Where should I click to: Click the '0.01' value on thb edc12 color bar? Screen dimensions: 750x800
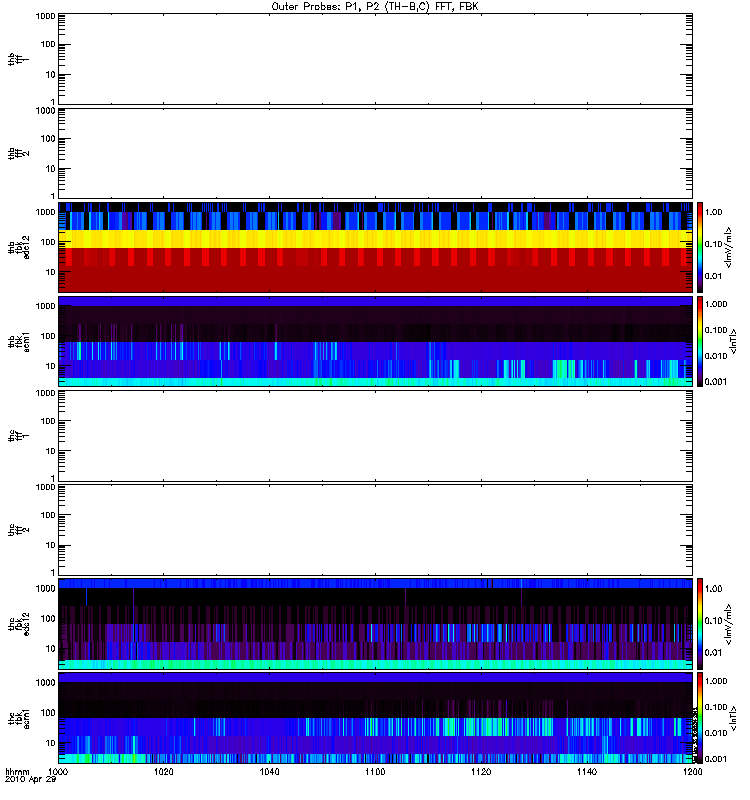713,276
